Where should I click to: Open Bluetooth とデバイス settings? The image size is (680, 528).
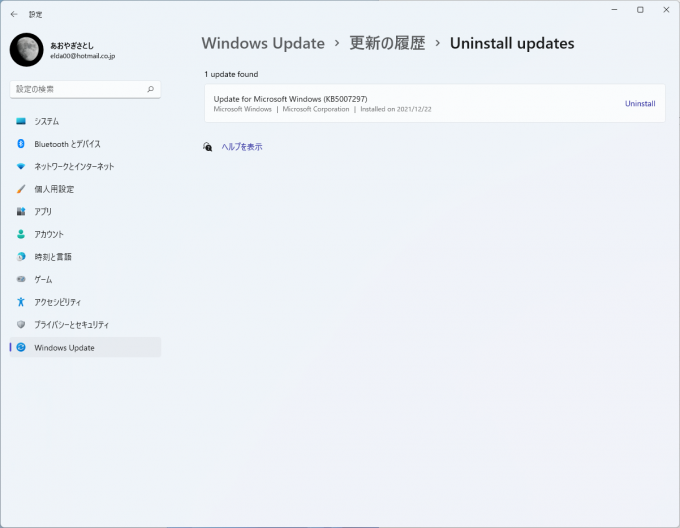pyautogui.click(x=85, y=144)
